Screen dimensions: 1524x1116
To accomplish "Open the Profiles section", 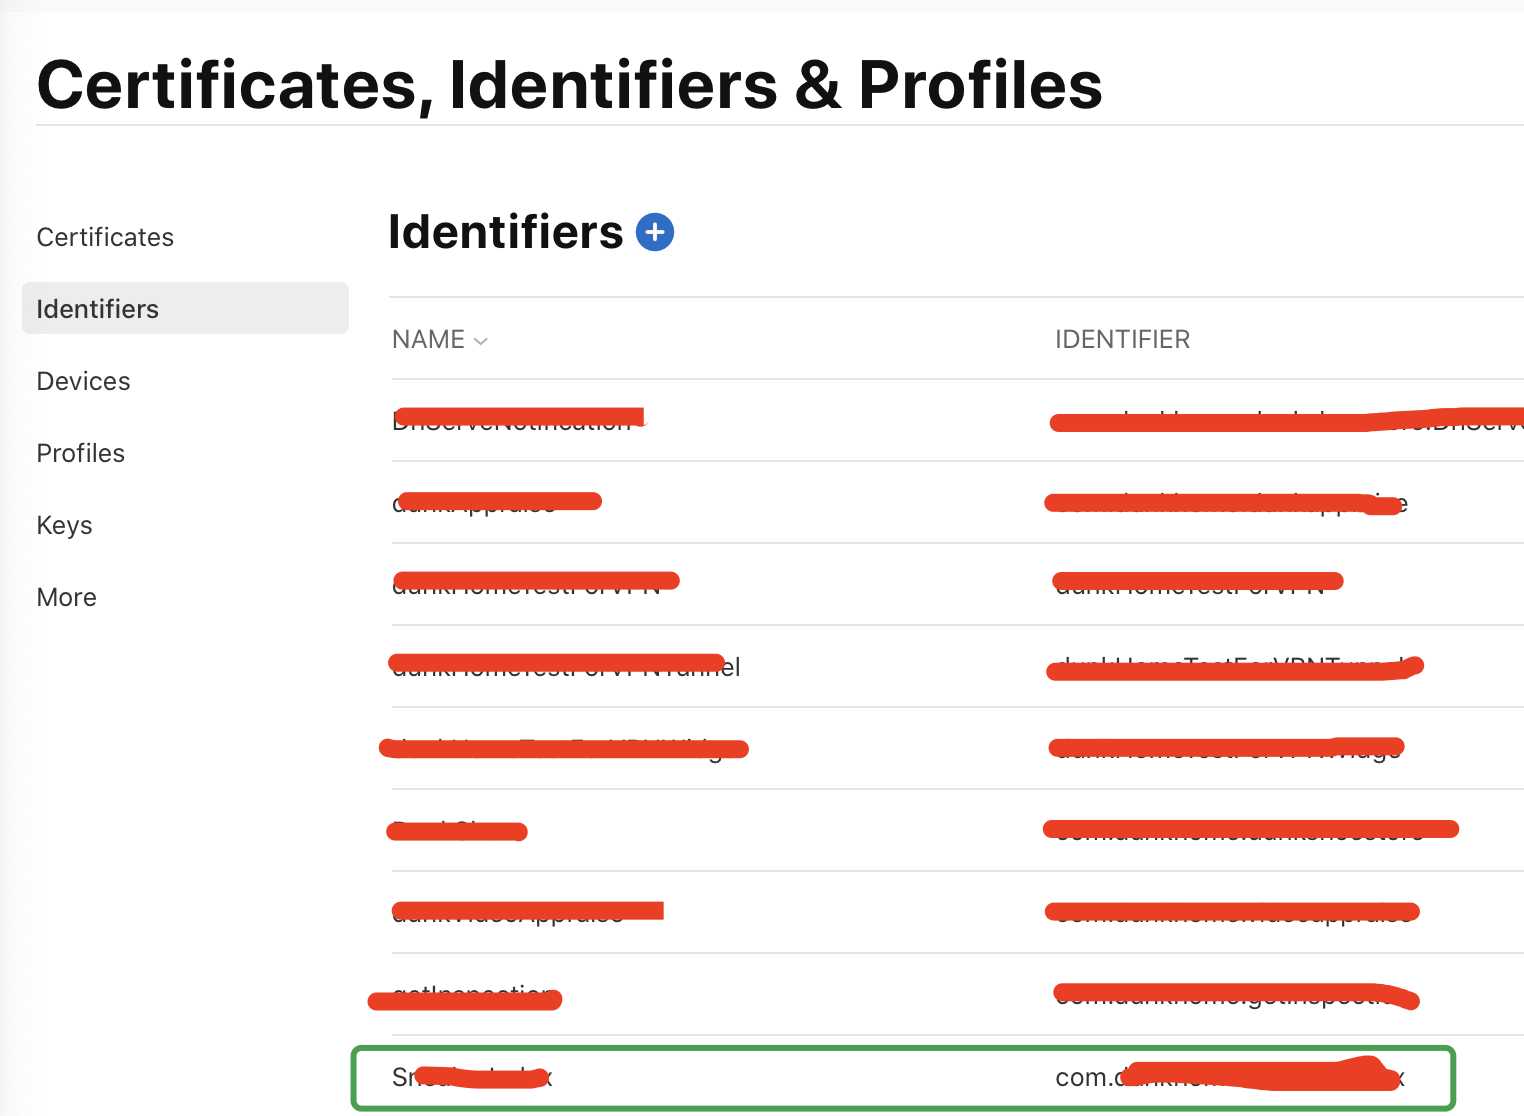I will (x=80, y=453).
